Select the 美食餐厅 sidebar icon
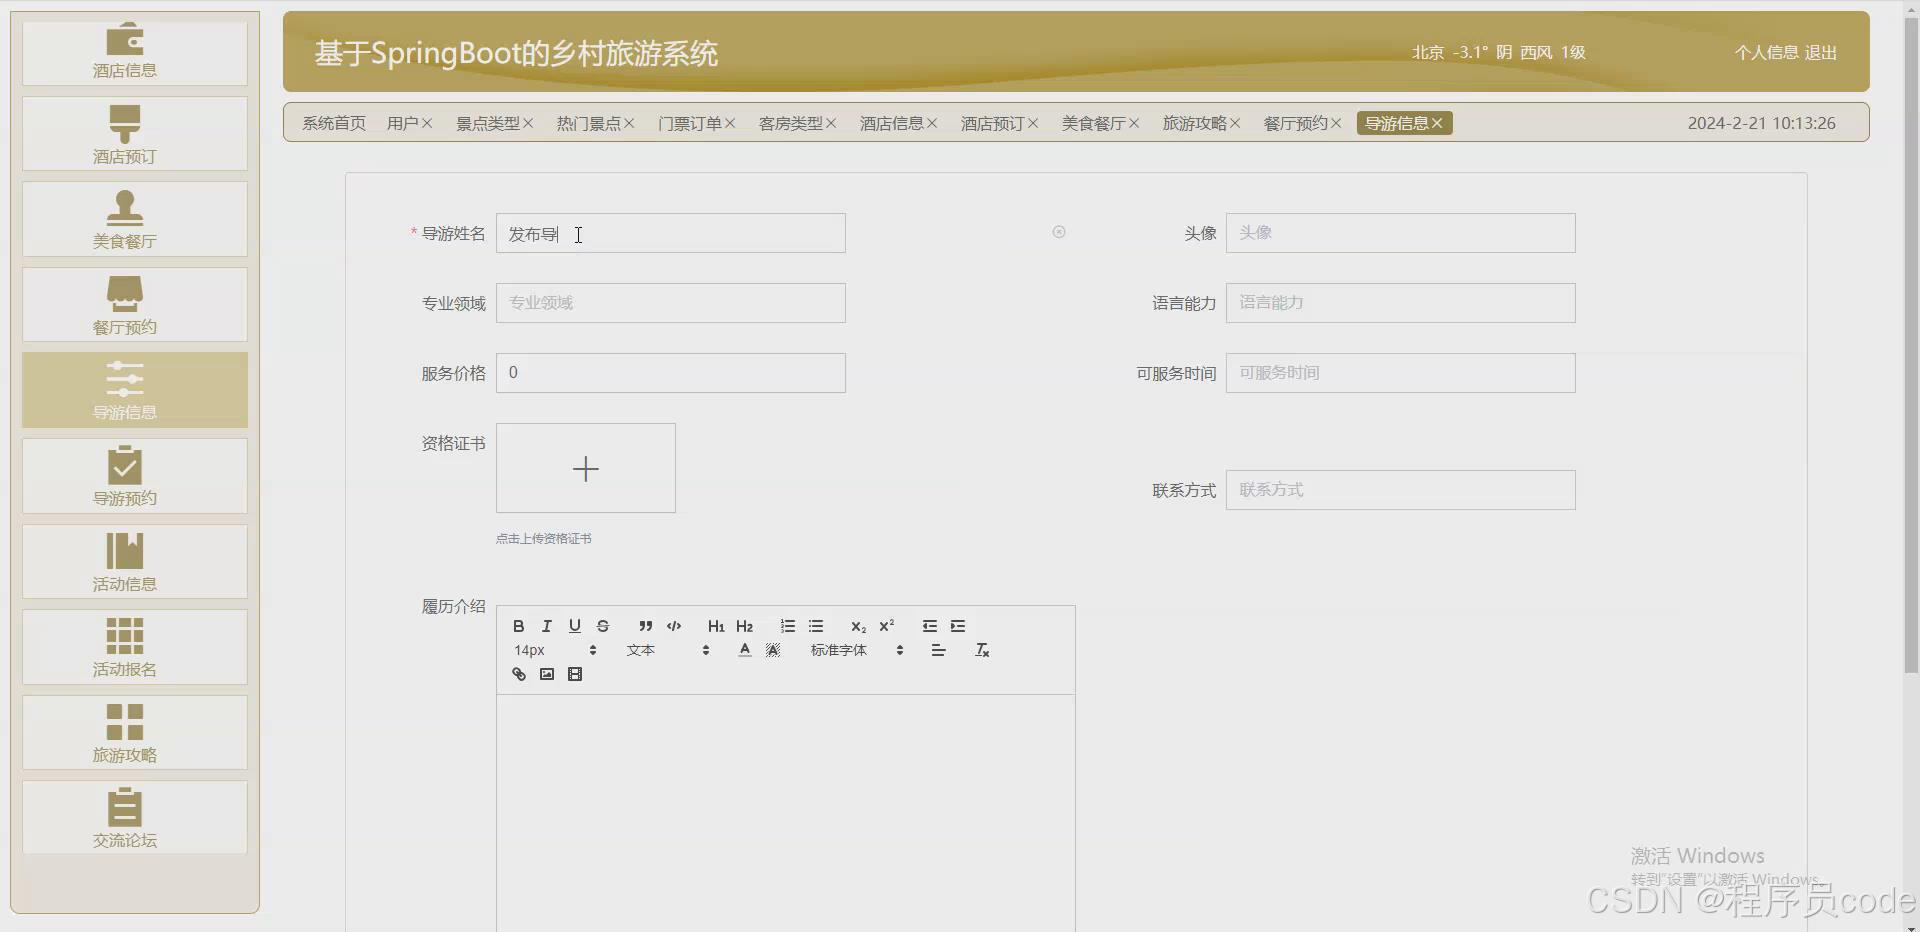Screen dimensions: 1920x932 133,218
